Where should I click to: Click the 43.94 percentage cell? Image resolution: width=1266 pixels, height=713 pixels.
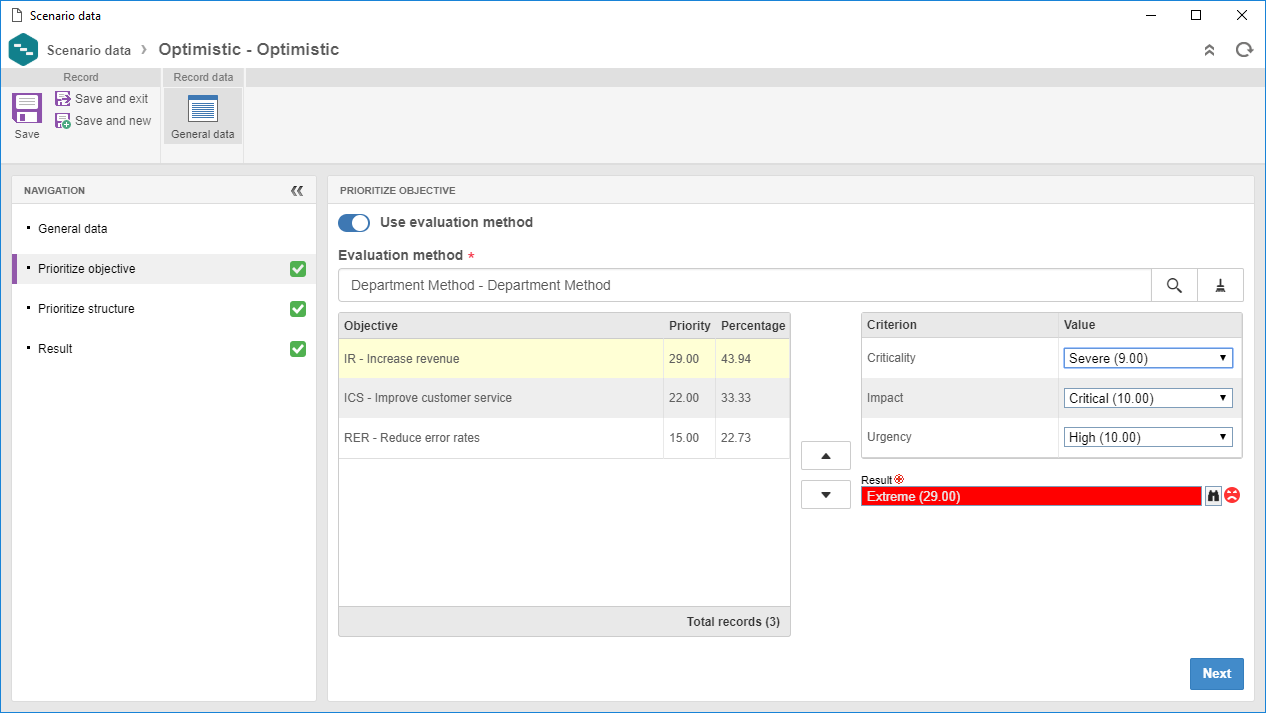[x=753, y=358]
